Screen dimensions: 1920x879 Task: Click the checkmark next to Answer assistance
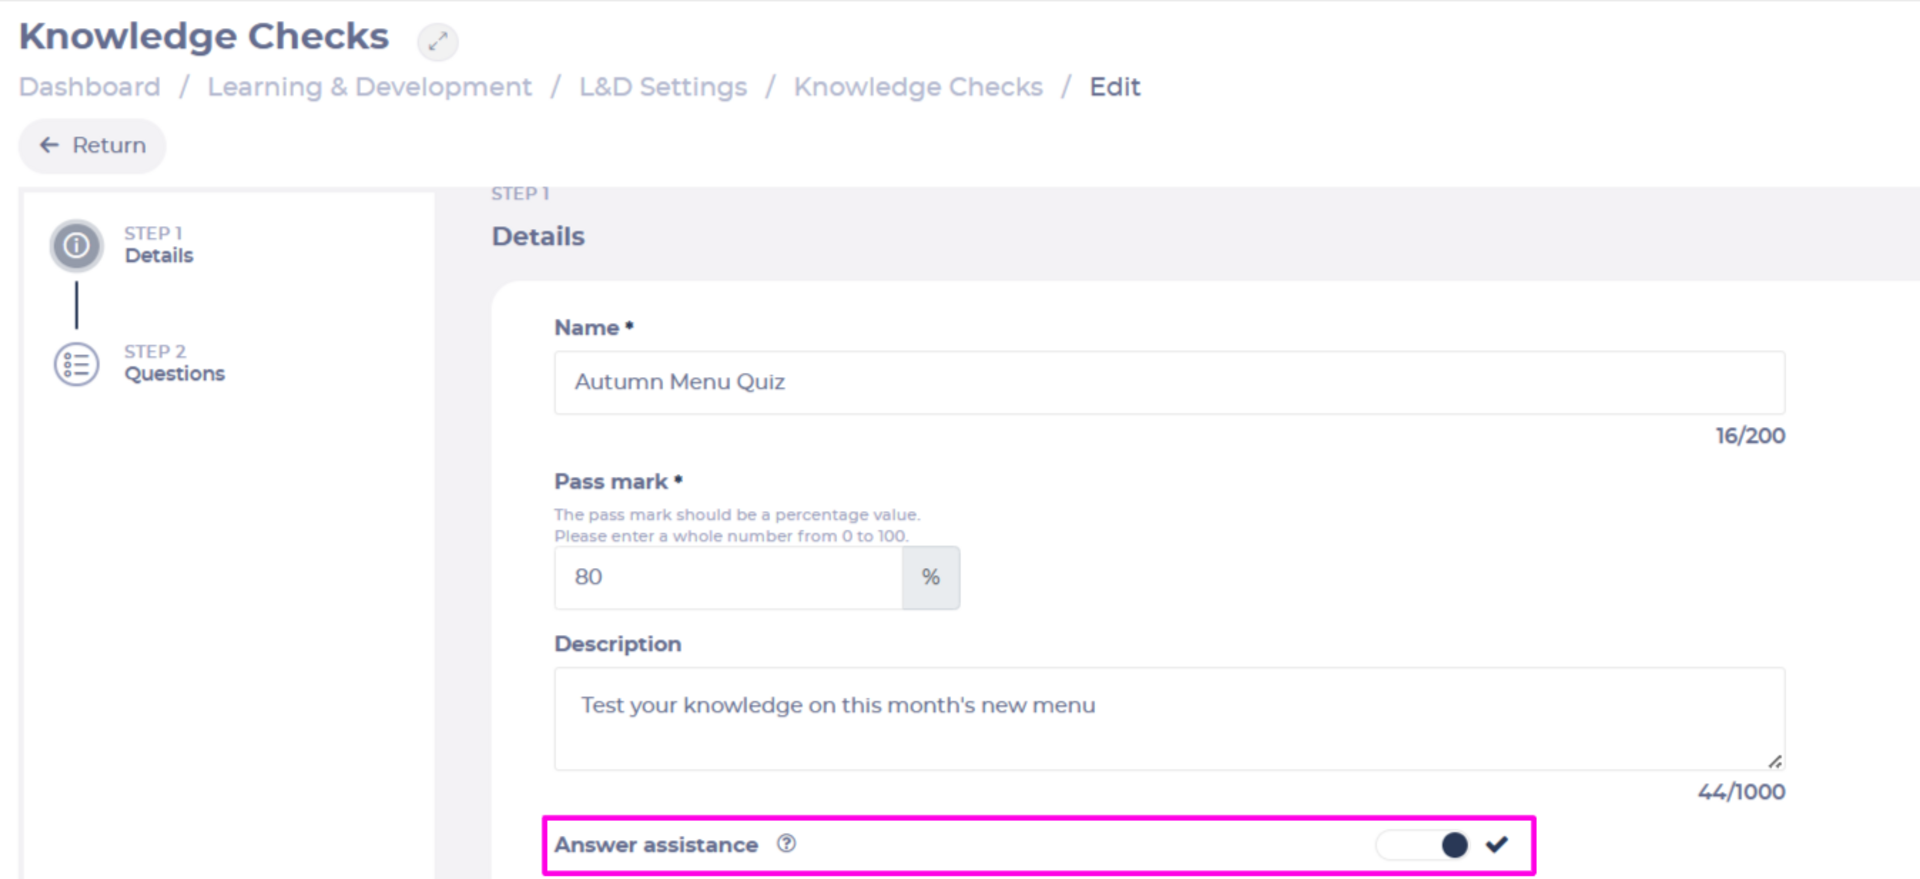(1496, 845)
